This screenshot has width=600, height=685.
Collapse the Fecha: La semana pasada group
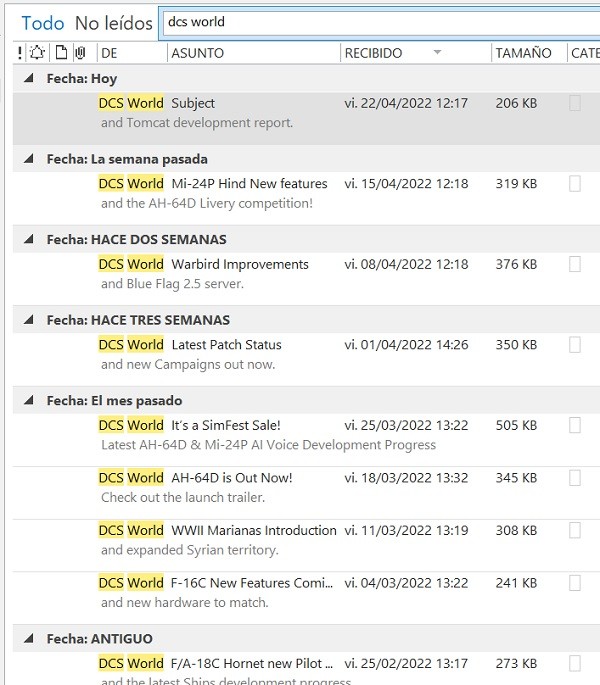(29, 159)
